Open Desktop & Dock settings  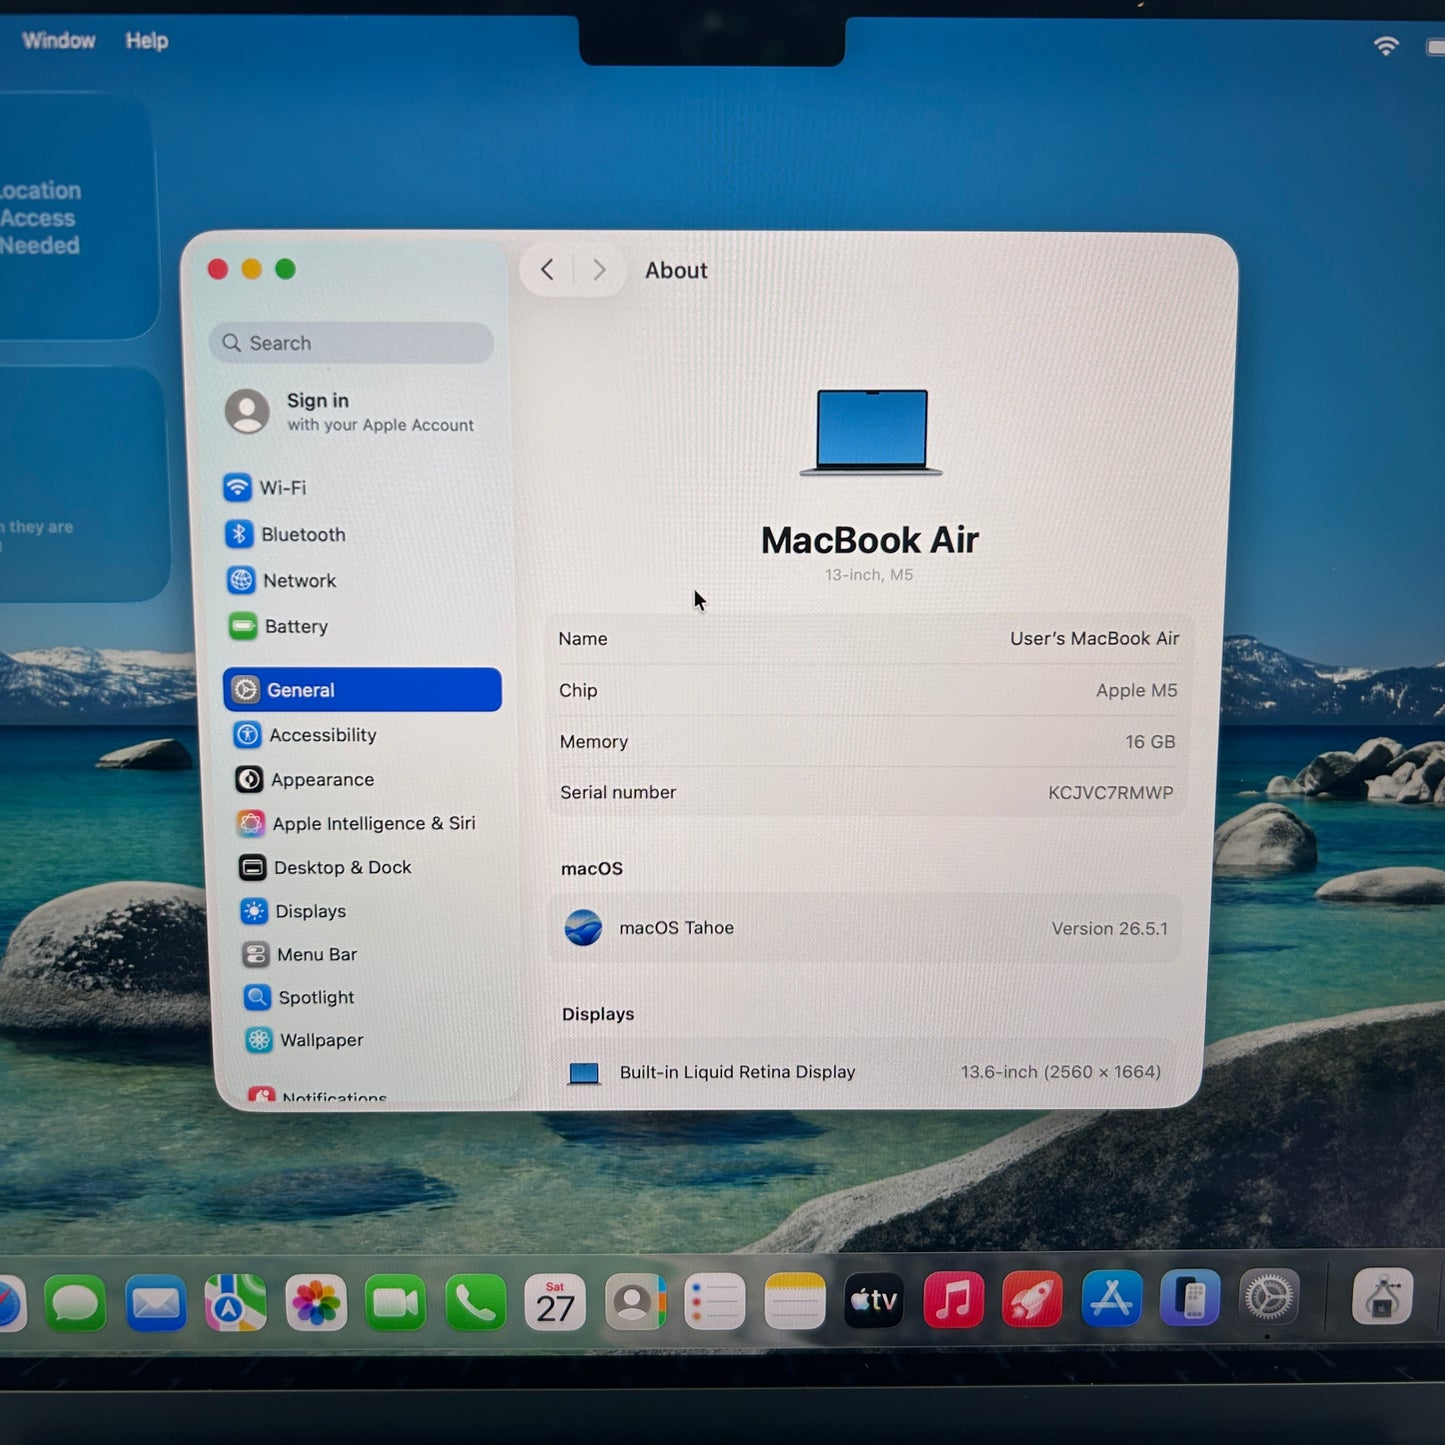[x=325, y=867]
